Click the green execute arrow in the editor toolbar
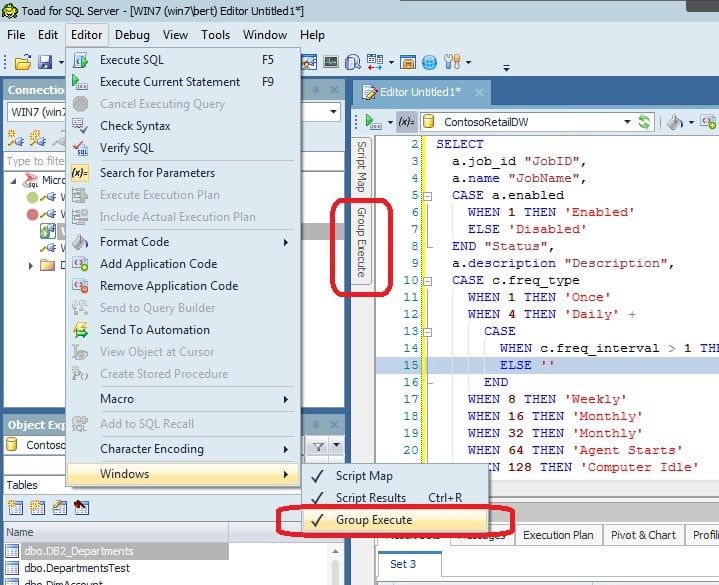The image size is (719, 585). [x=373, y=122]
